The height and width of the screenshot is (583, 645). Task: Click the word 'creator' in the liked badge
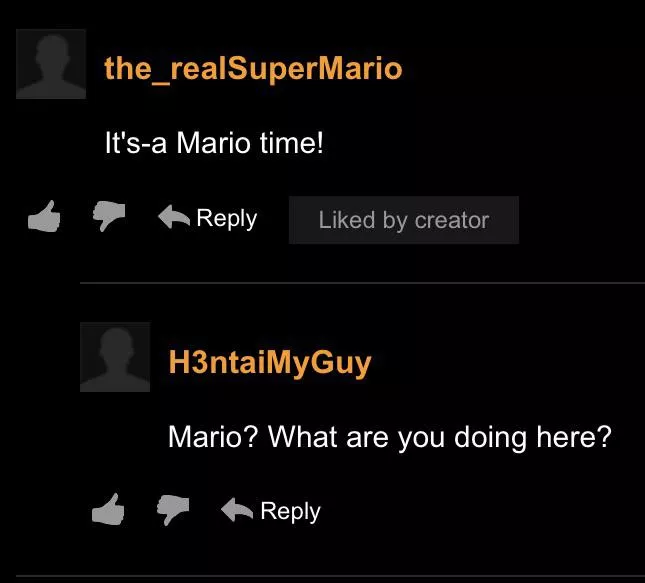point(452,221)
